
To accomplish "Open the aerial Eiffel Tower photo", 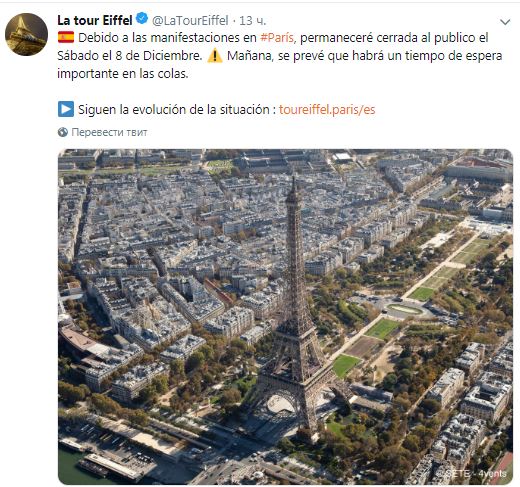I will tap(285, 317).
